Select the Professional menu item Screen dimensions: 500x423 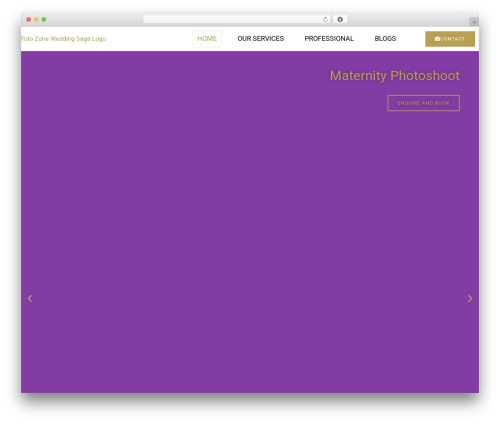click(x=329, y=39)
